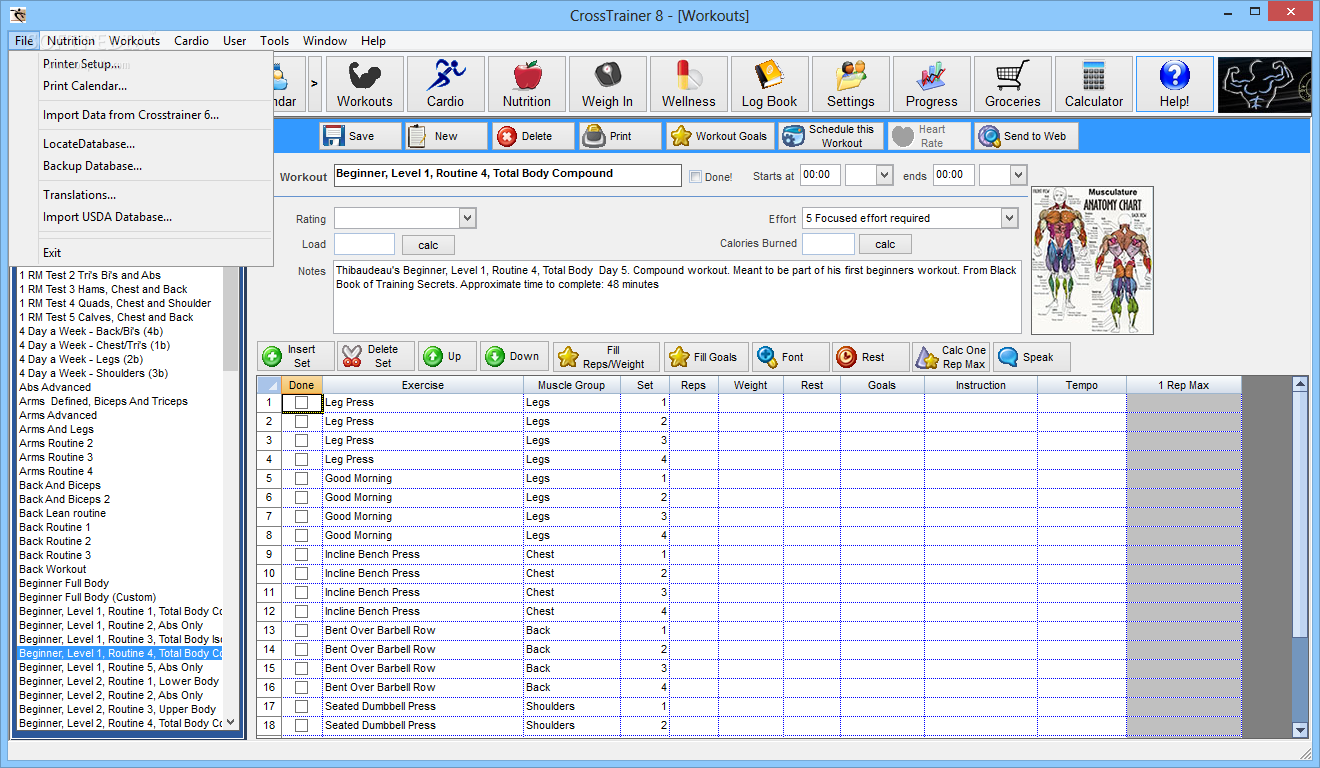1320x768 pixels.
Task: Click the Rest timer button
Action: click(x=871, y=356)
